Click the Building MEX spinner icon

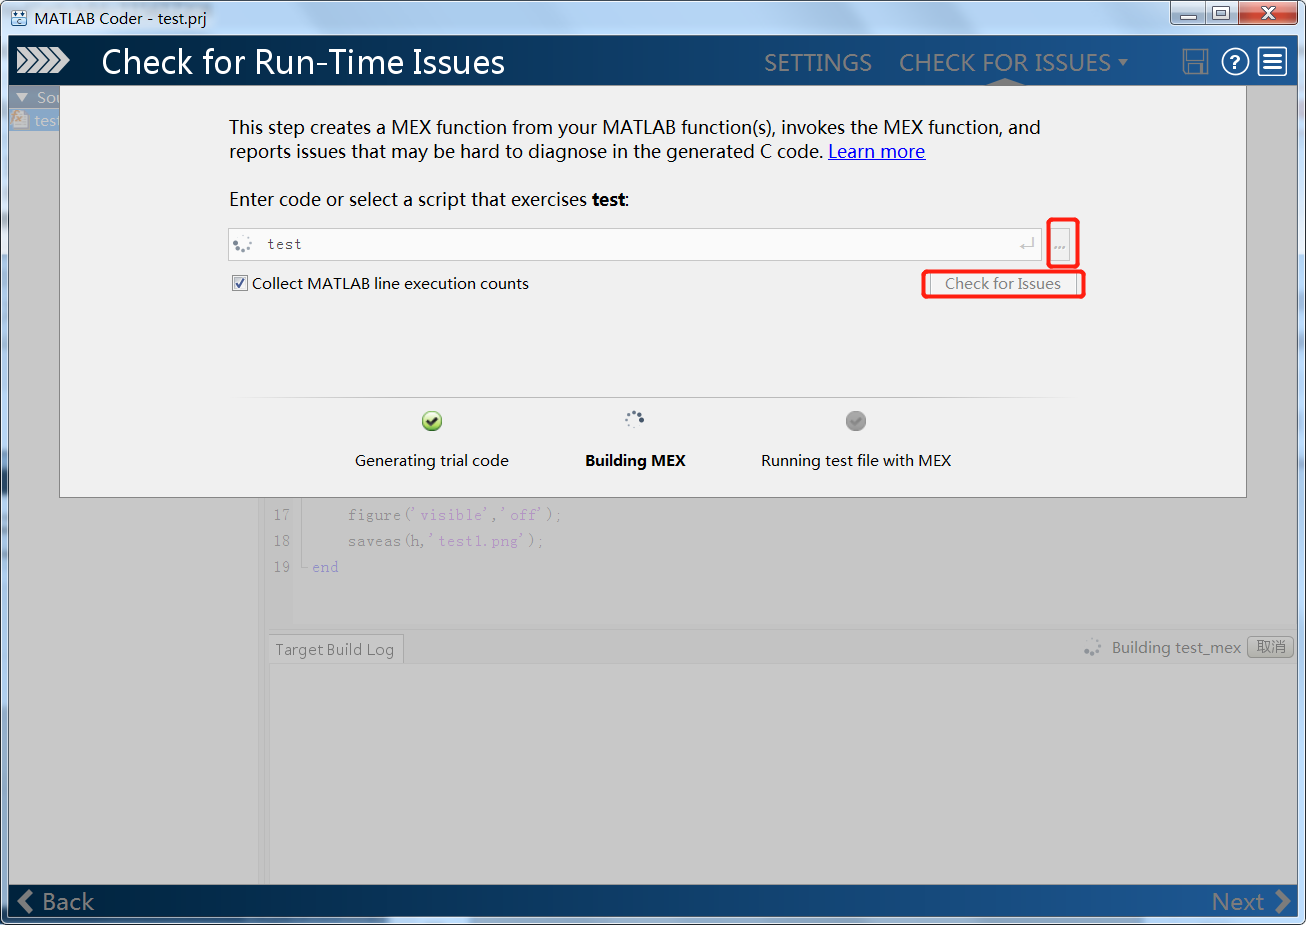pos(635,419)
